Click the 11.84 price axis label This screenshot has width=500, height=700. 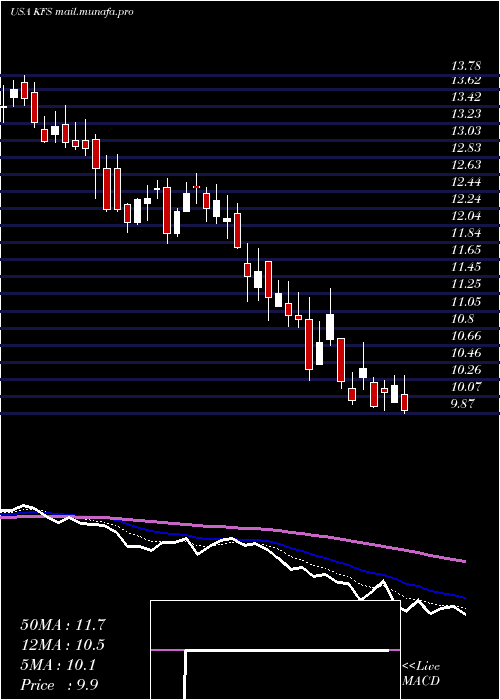pos(466,233)
